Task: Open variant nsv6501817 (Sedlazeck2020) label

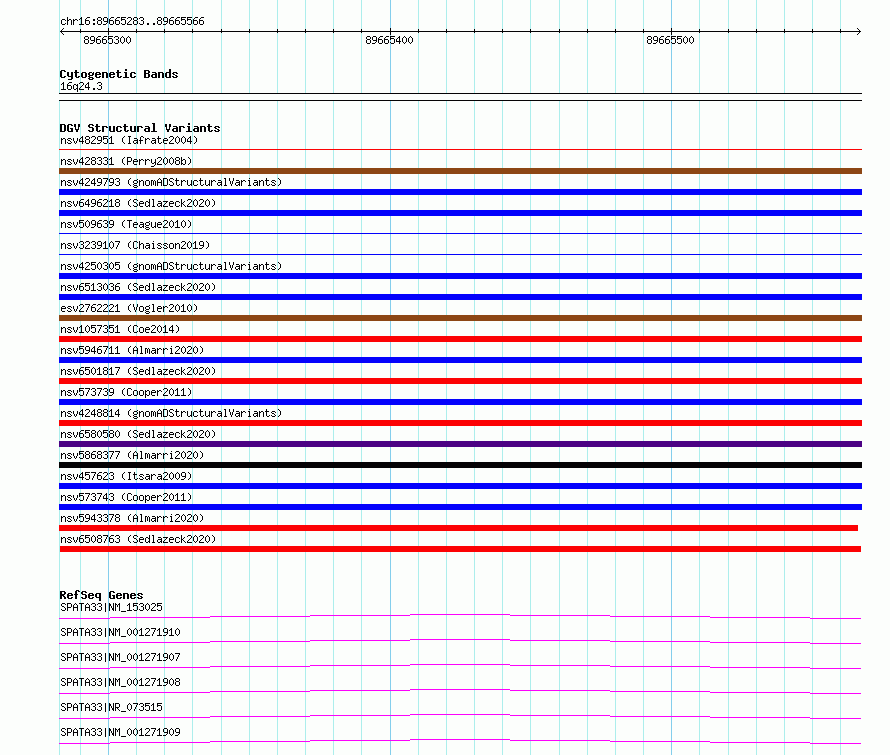Action: pyautogui.click(x=138, y=371)
